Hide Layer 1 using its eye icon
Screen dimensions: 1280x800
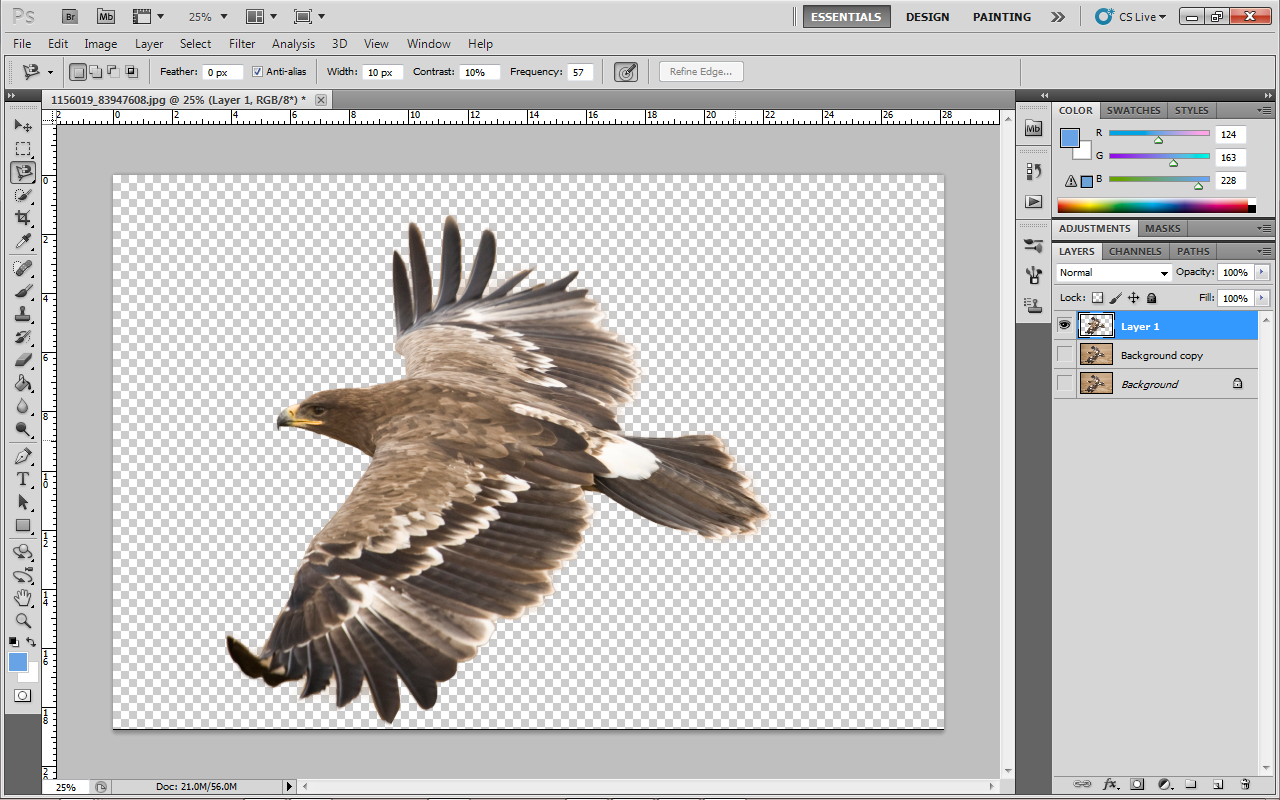pyautogui.click(x=1064, y=326)
